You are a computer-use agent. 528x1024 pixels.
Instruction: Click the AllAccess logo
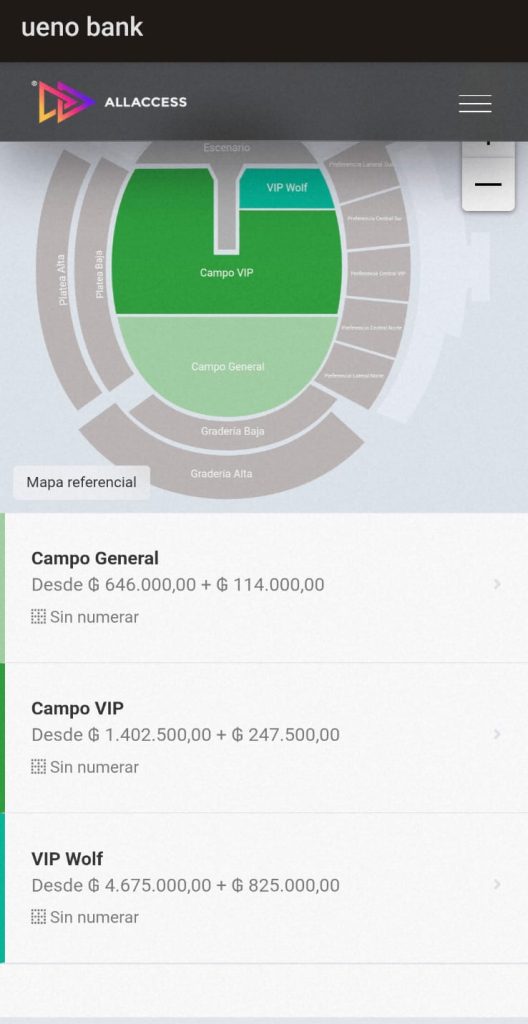click(x=109, y=102)
